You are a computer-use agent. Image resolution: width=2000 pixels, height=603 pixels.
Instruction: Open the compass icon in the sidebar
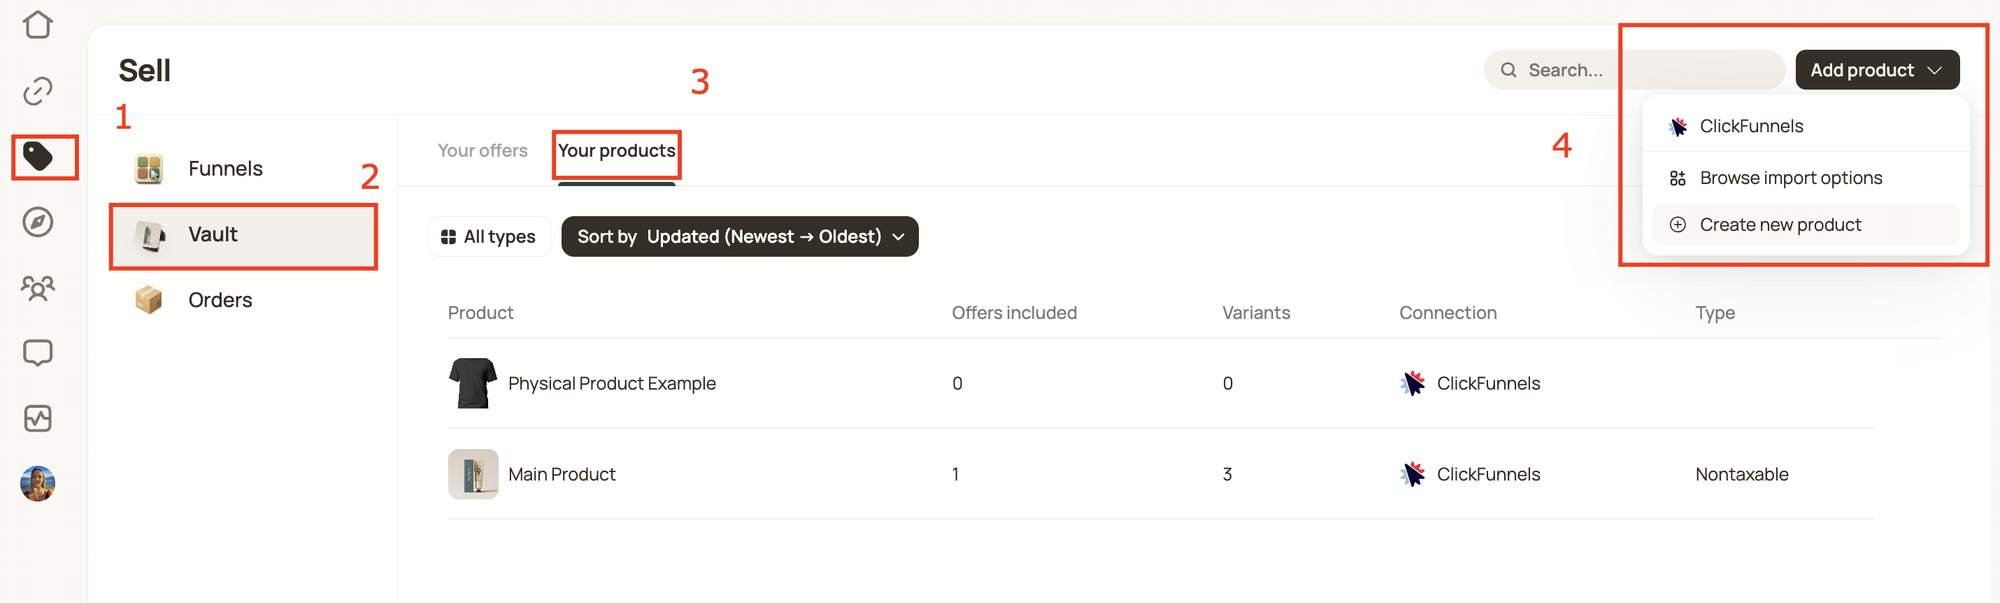tap(38, 222)
